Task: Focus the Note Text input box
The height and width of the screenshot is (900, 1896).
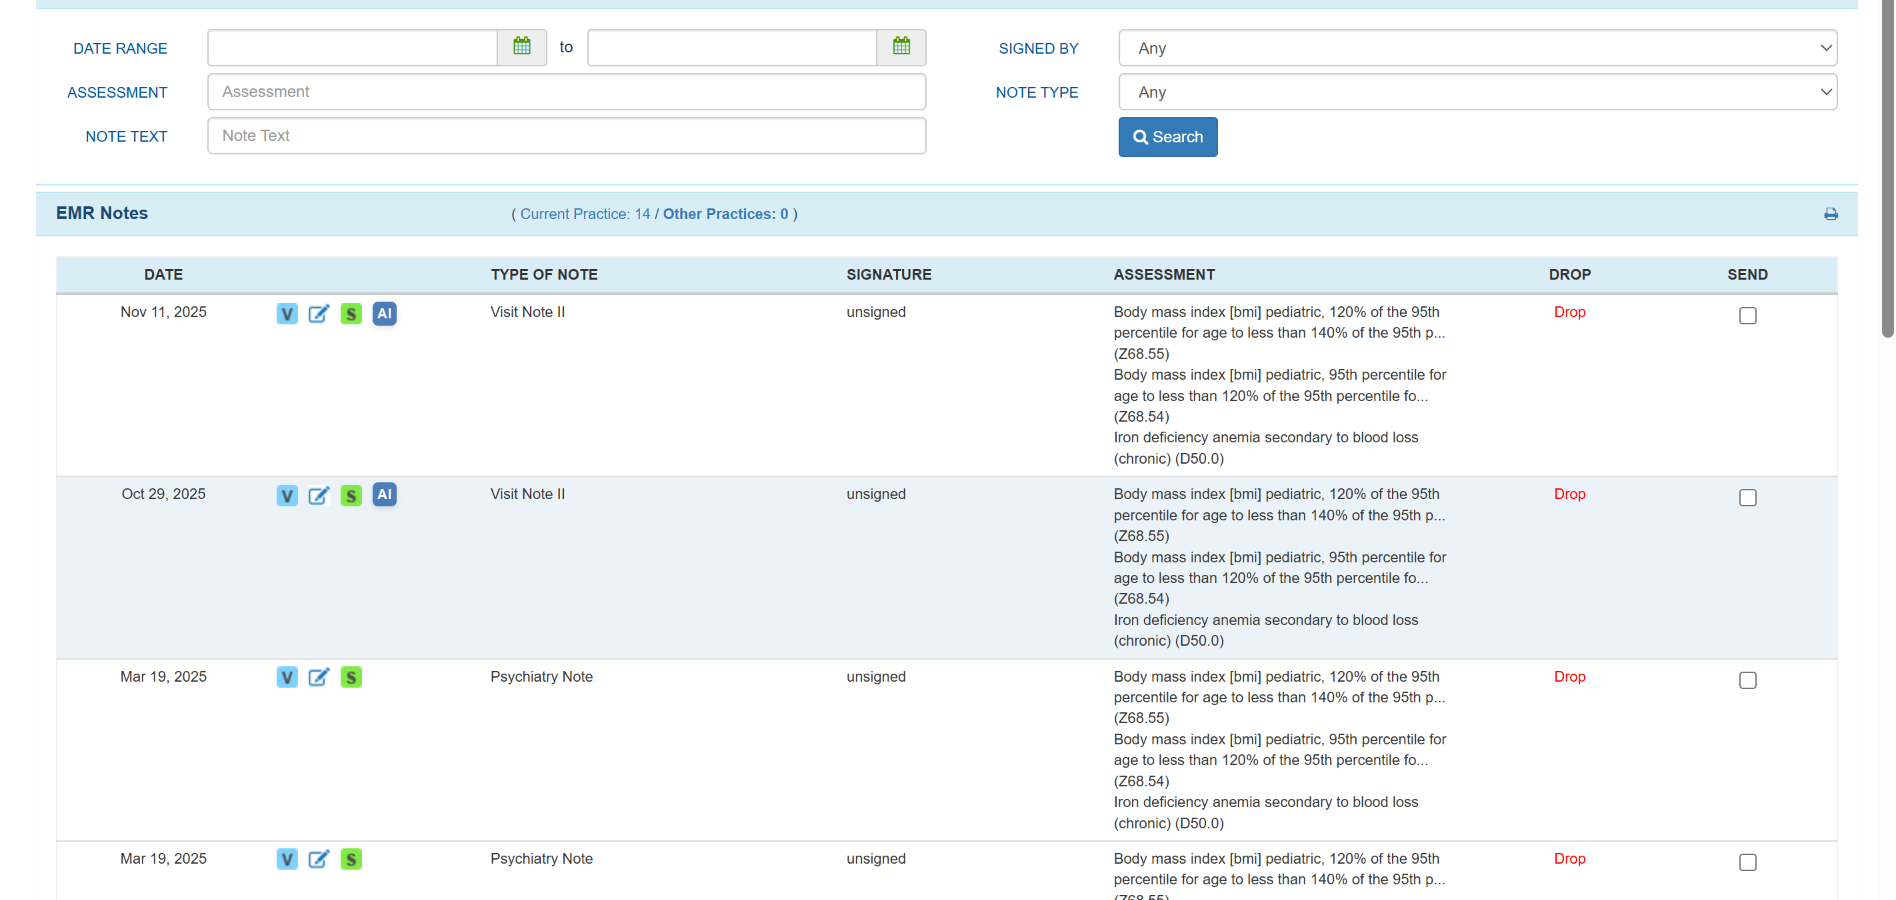Action: [x=566, y=136]
